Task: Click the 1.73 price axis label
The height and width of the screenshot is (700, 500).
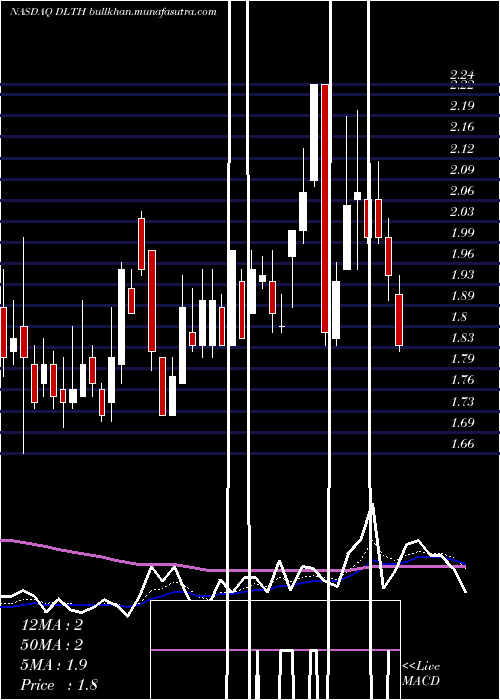Action: (462, 402)
